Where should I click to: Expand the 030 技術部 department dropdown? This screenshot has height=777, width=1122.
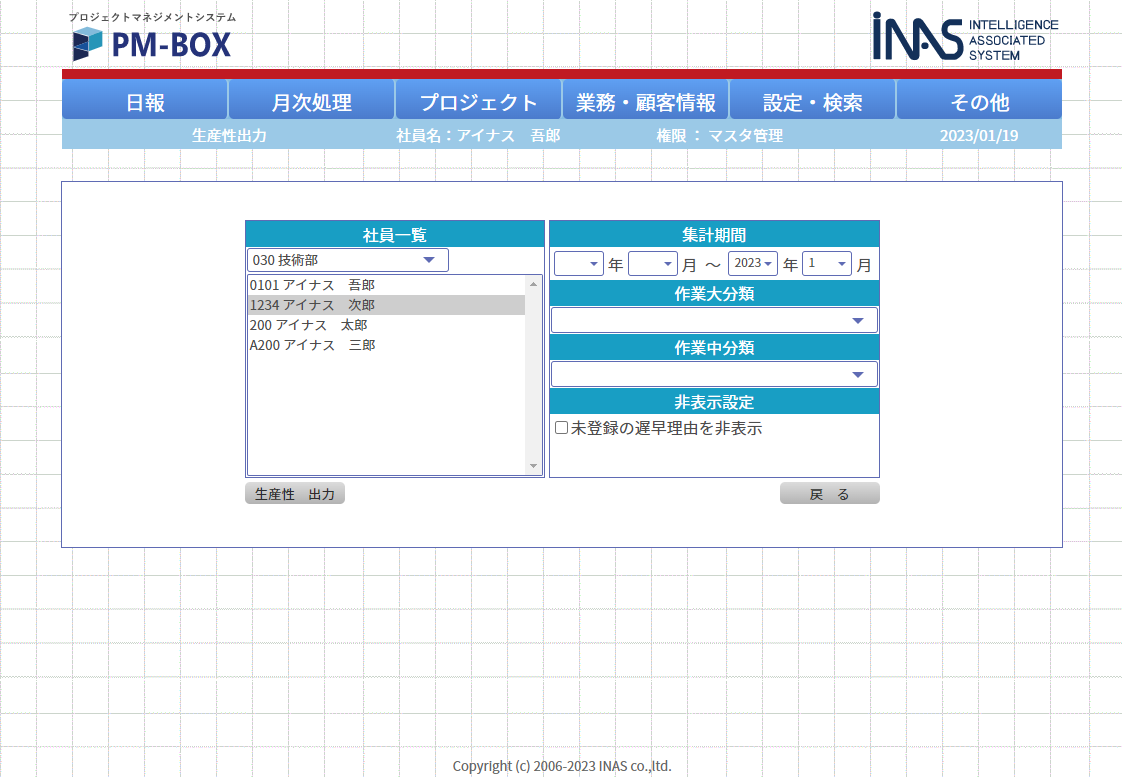pyautogui.click(x=348, y=260)
